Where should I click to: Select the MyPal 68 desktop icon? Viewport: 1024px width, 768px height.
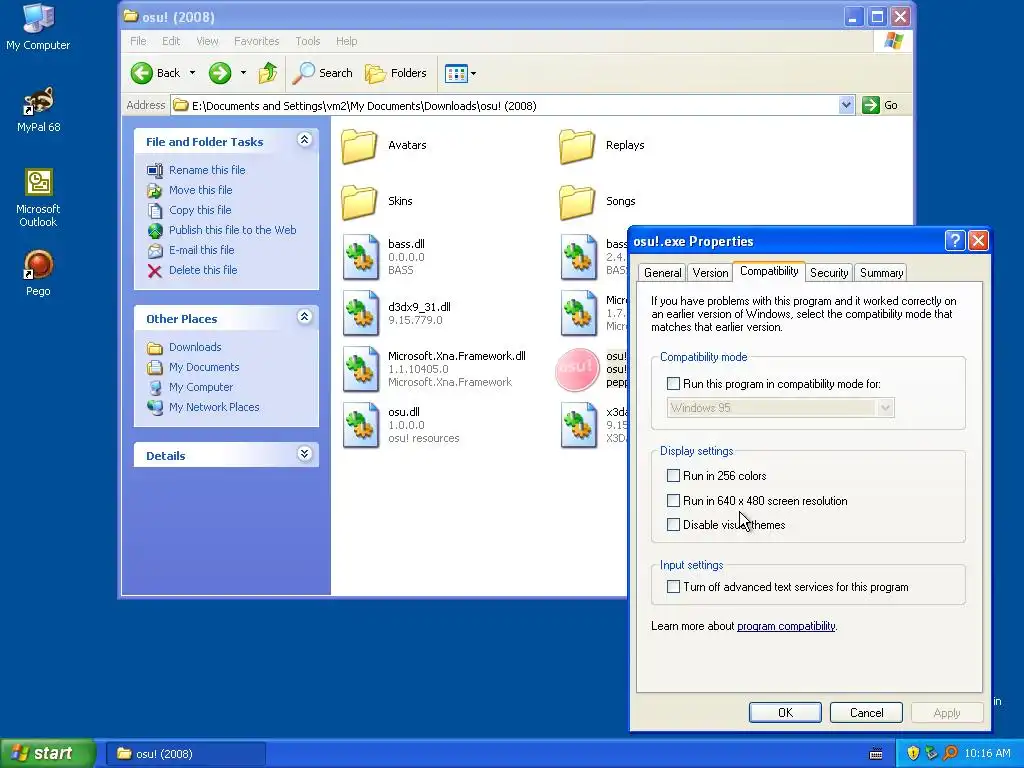click(x=38, y=109)
